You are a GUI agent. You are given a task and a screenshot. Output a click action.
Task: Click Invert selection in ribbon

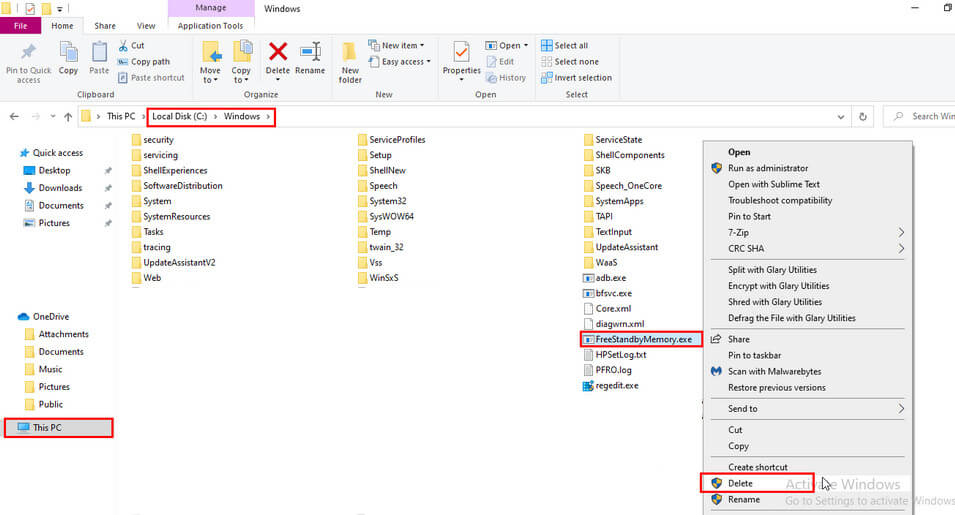576,78
